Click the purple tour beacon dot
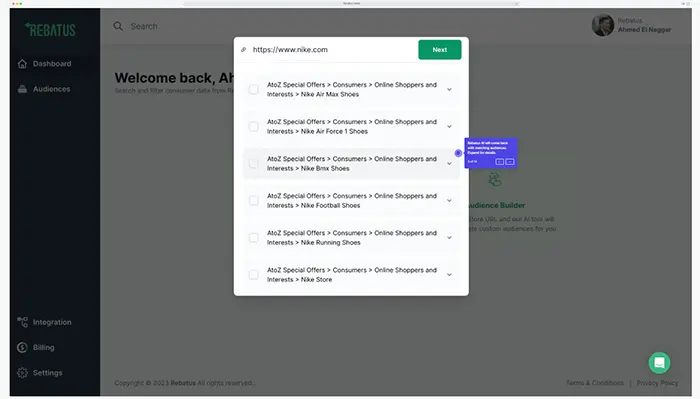 (458, 153)
